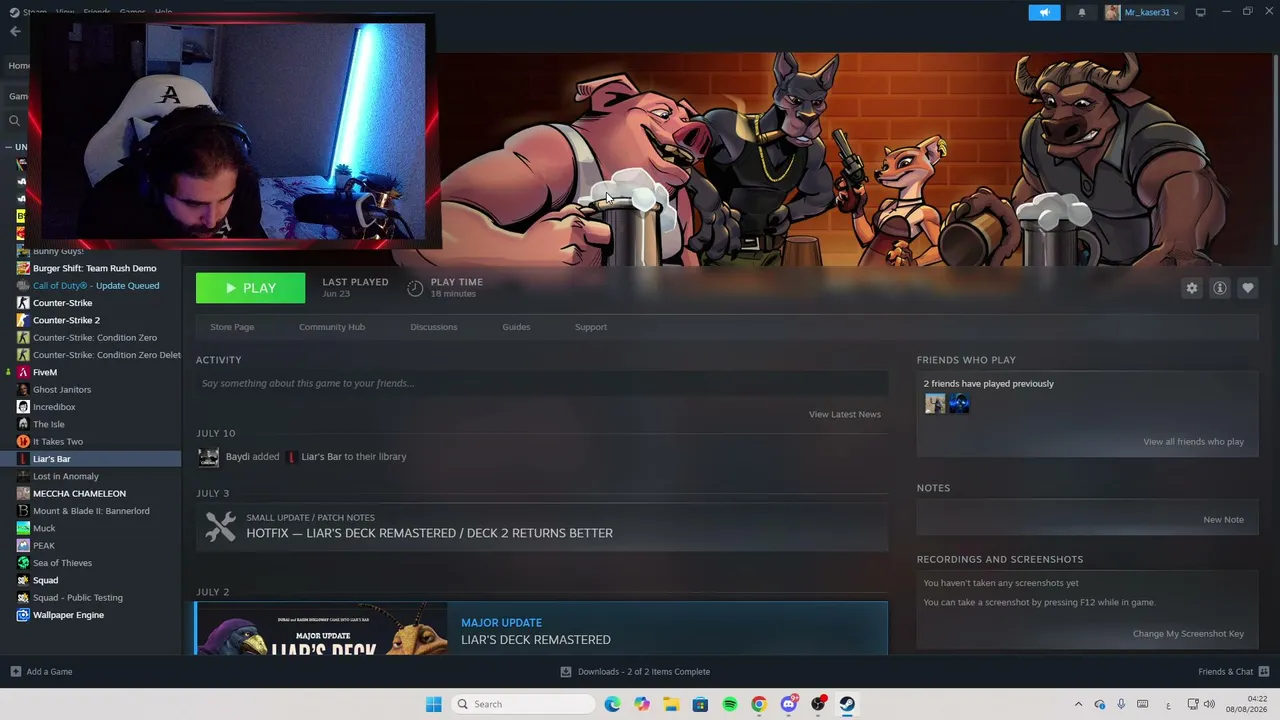The width and height of the screenshot is (1280, 720).
Task: Change My Screenshot Key link
Action: click(1188, 634)
